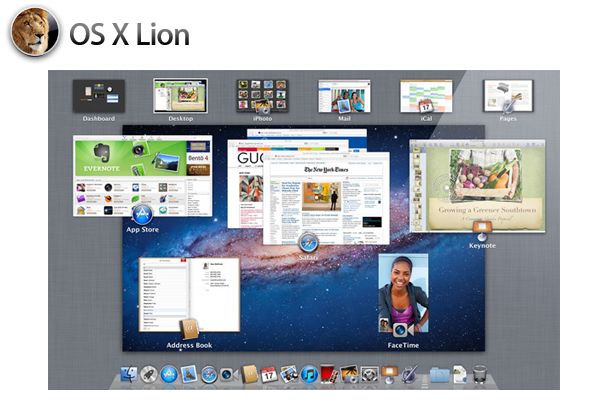Click the App Store badge icon below its window
The width and height of the screenshot is (606, 404).
click(x=143, y=215)
